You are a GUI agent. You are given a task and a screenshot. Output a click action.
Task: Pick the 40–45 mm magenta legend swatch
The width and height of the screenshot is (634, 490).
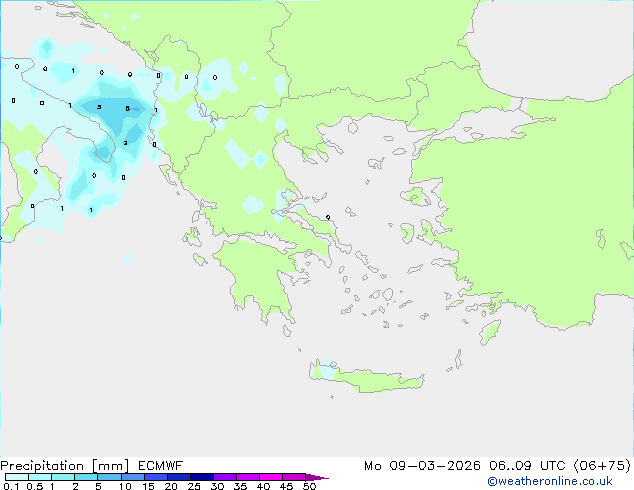click(271, 477)
